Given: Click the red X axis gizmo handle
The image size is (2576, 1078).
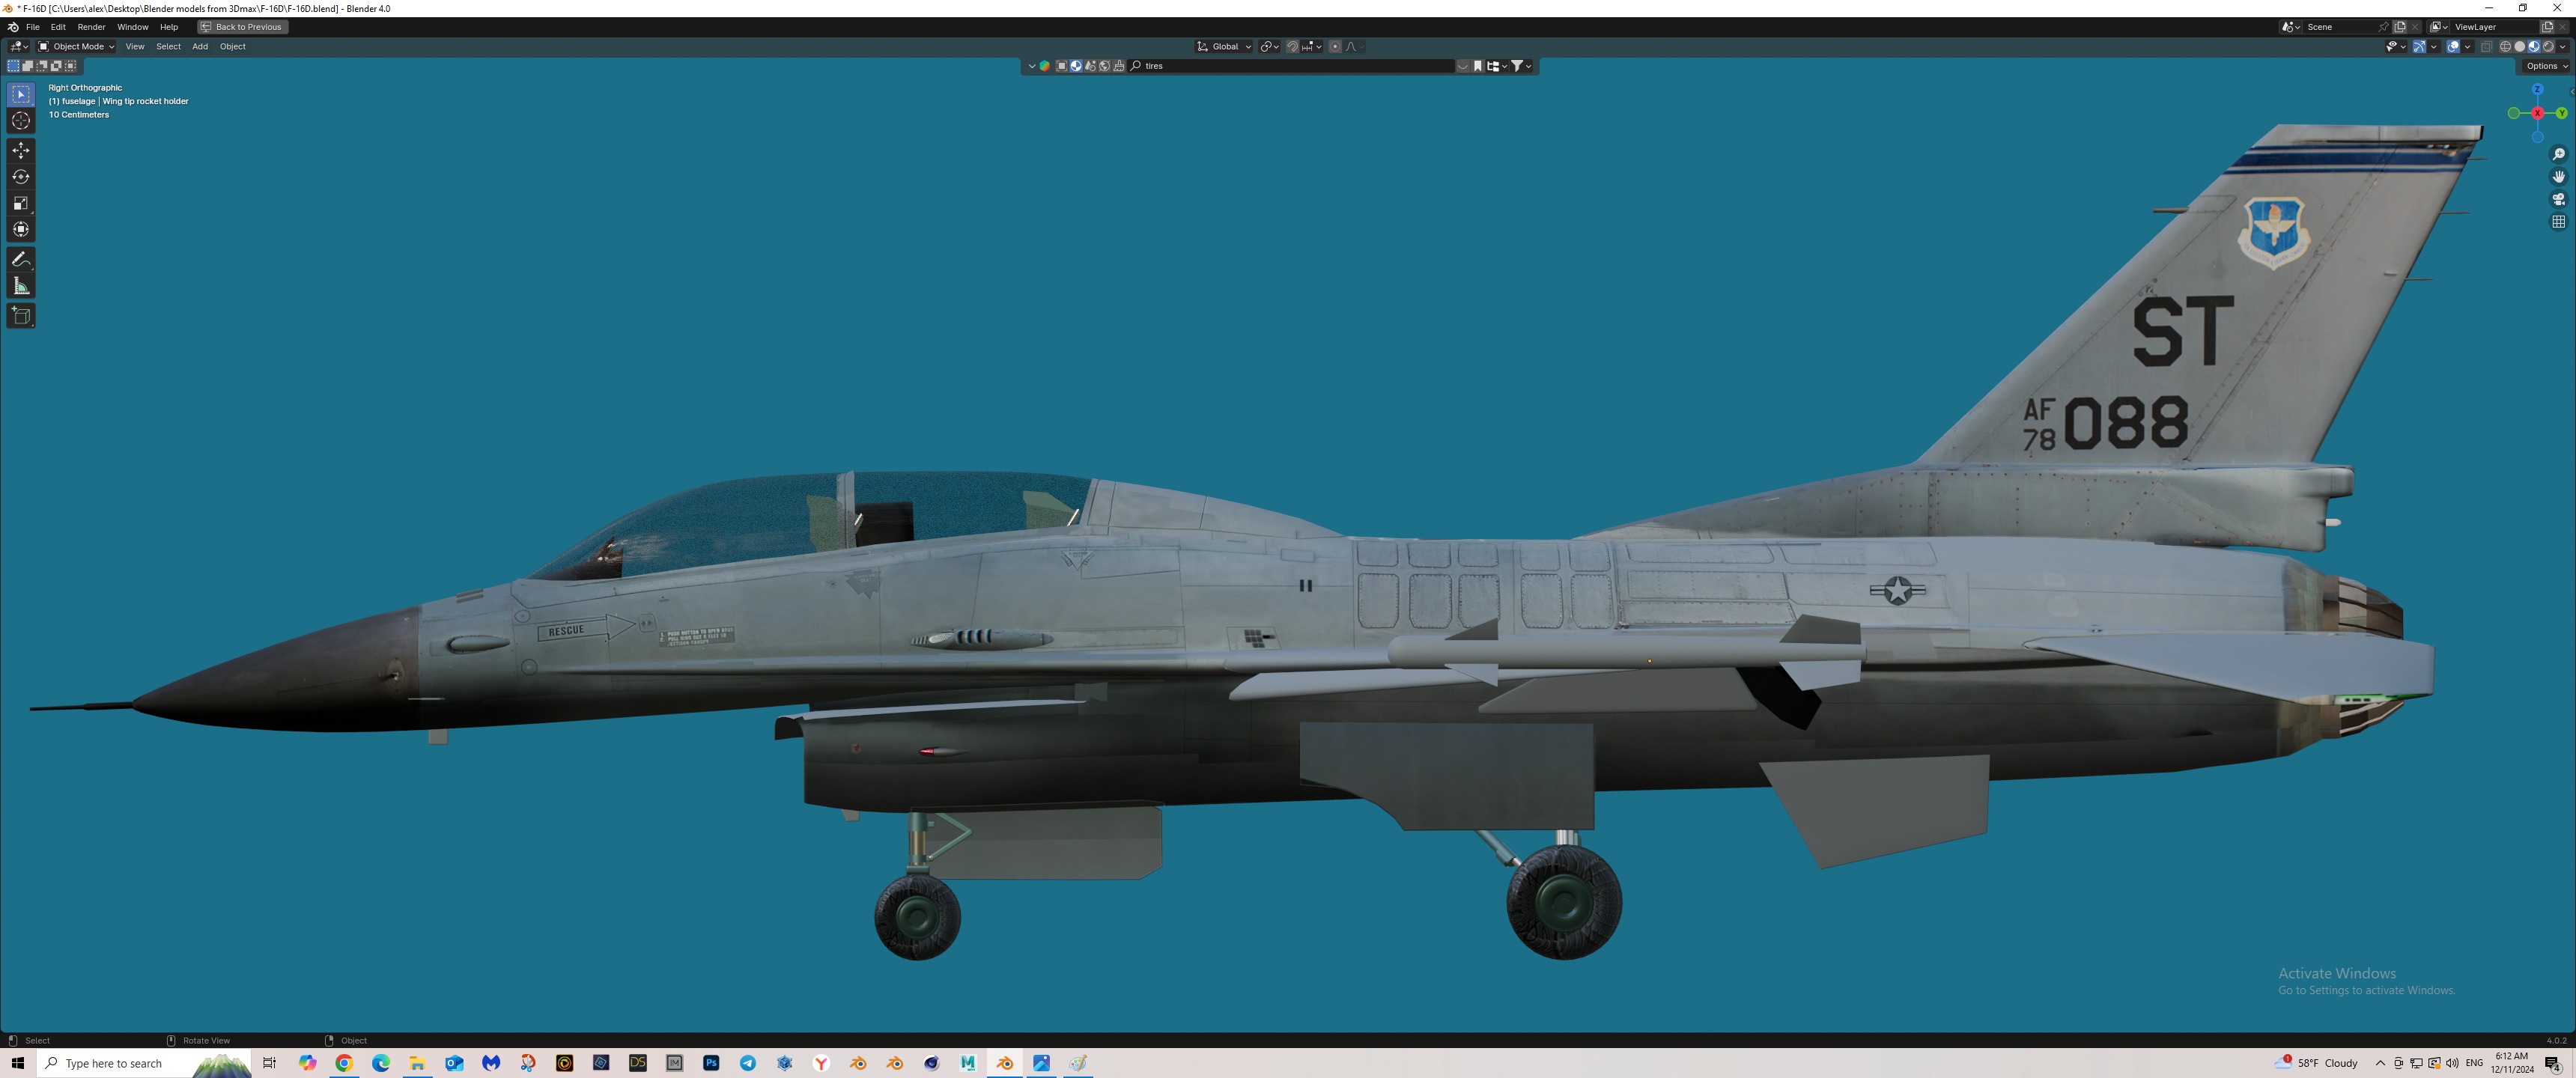Looking at the screenshot, I should [x=2537, y=113].
